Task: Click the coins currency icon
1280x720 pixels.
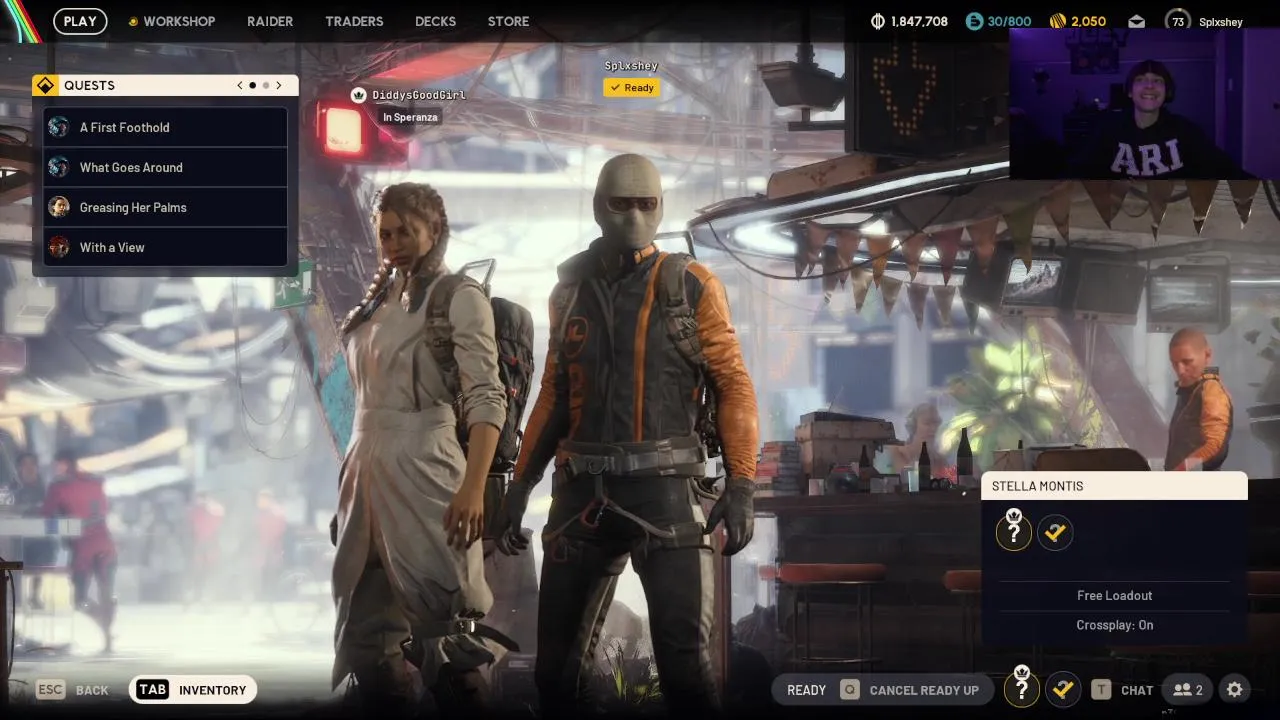Action: [x=878, y=21]
